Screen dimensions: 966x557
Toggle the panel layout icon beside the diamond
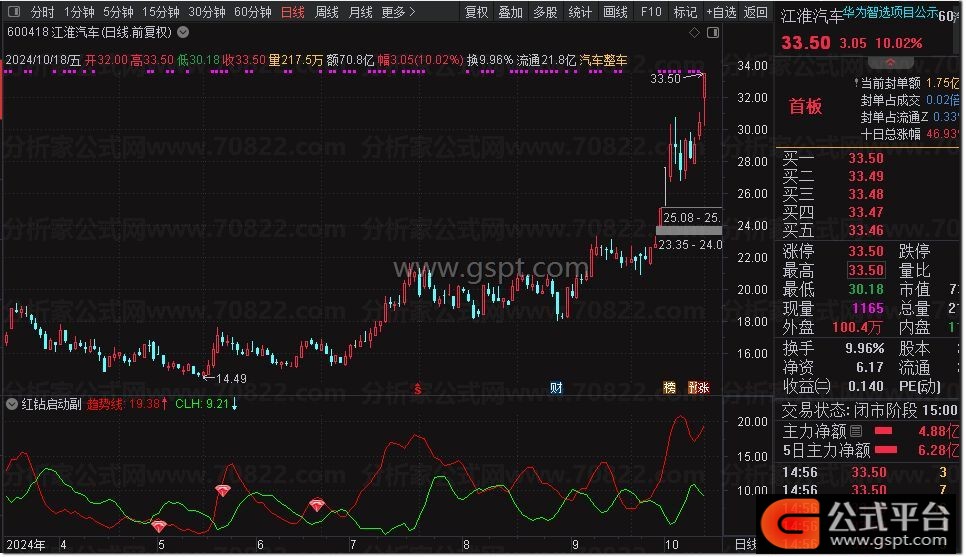click(713, 33)
